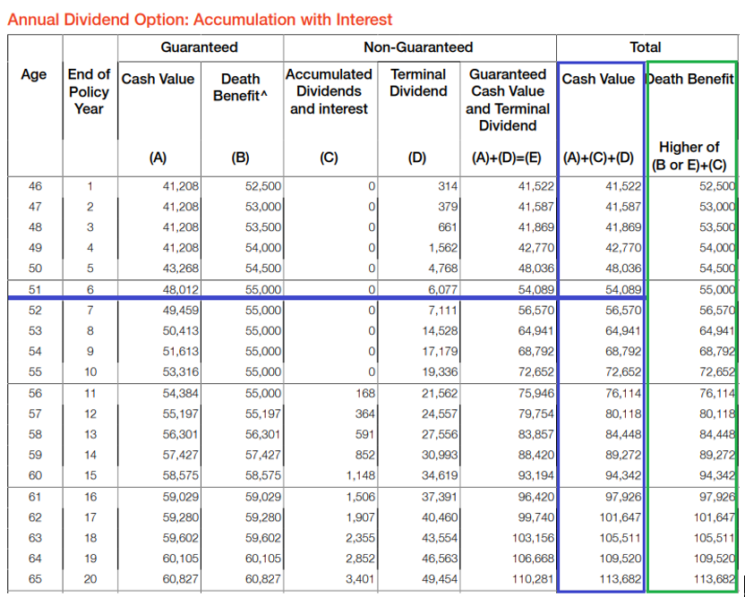Click the Accumulated Dividends and interest header
This screenshot has width=745, height=597.
point(329,91)
